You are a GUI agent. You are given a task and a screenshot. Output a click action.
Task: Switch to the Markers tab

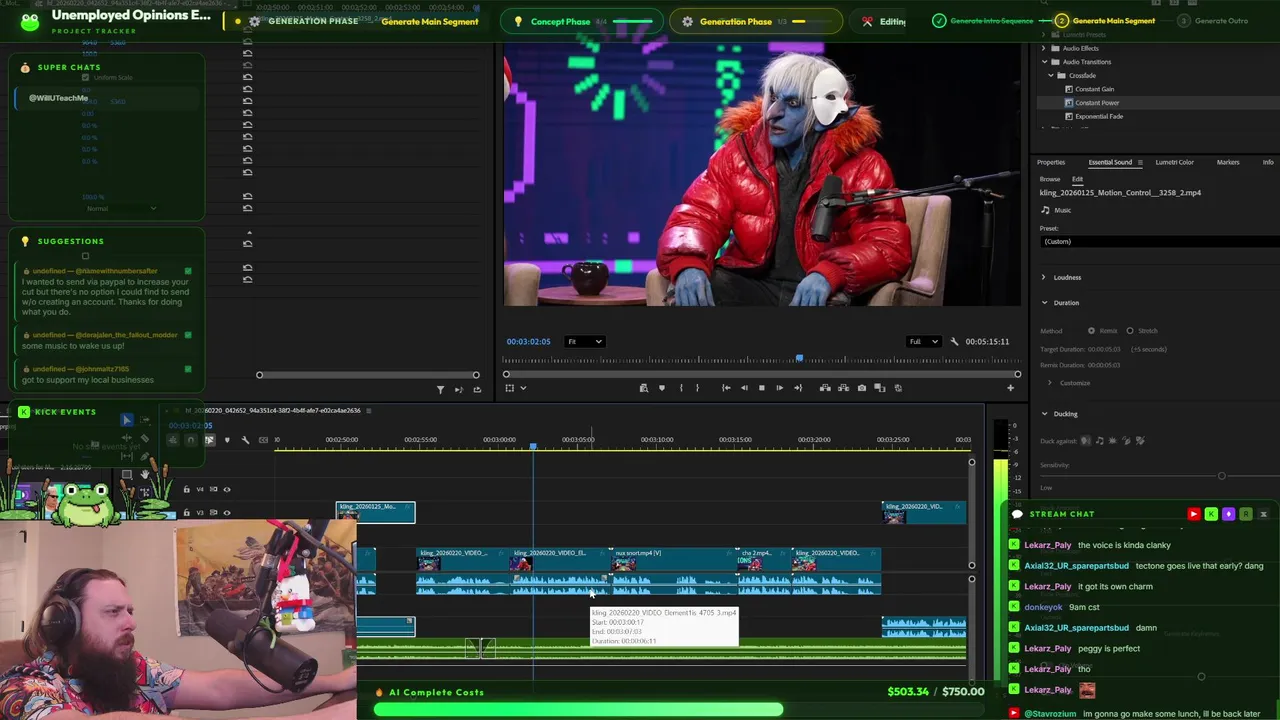pyautogui.click(x=1228, y=162)
